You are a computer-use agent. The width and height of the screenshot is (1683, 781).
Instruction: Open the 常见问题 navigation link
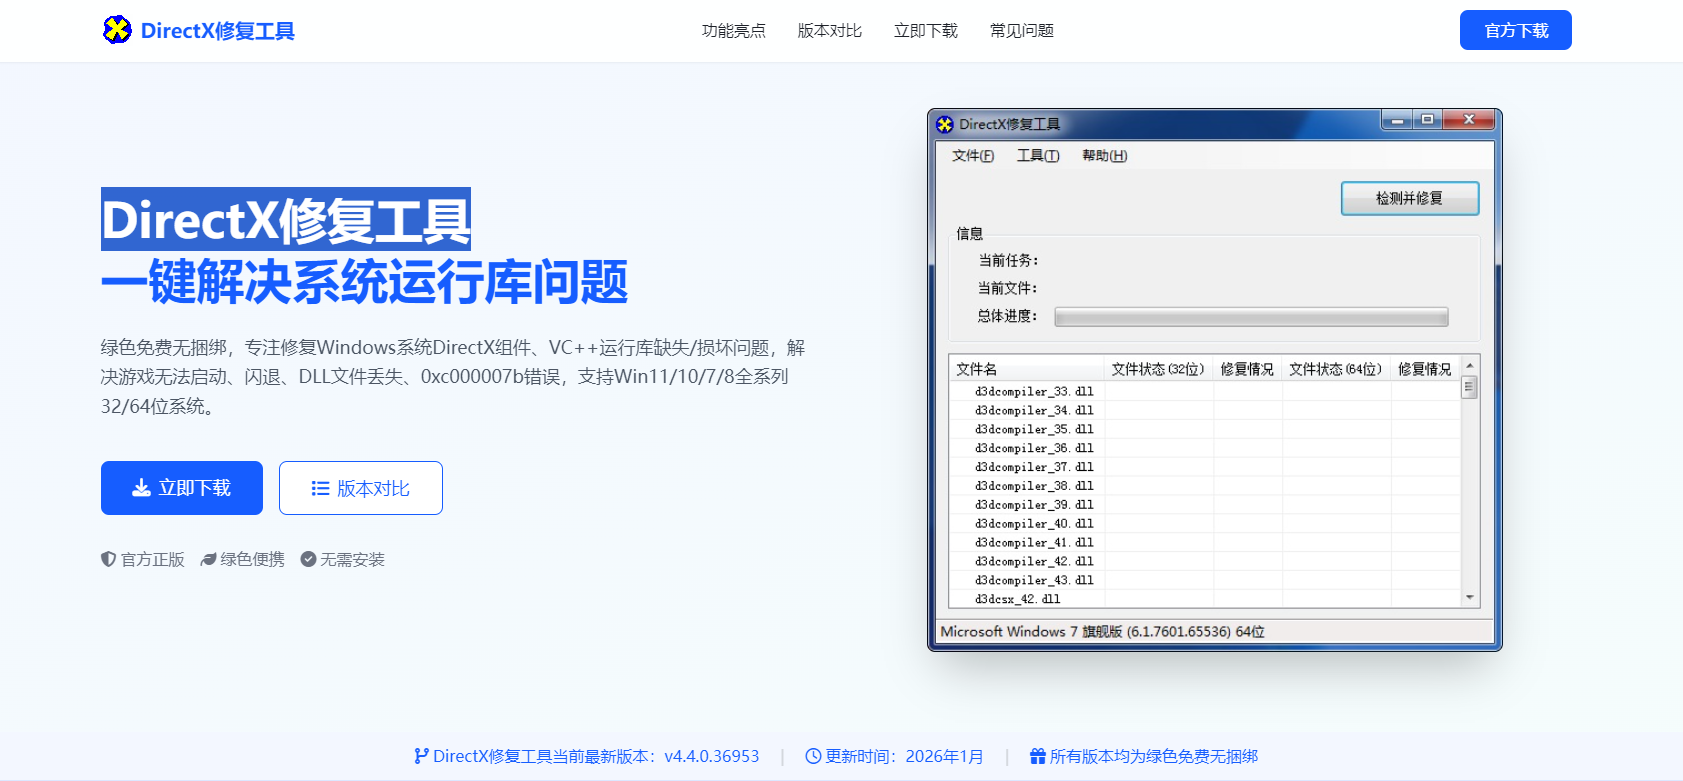point(1021,31)
